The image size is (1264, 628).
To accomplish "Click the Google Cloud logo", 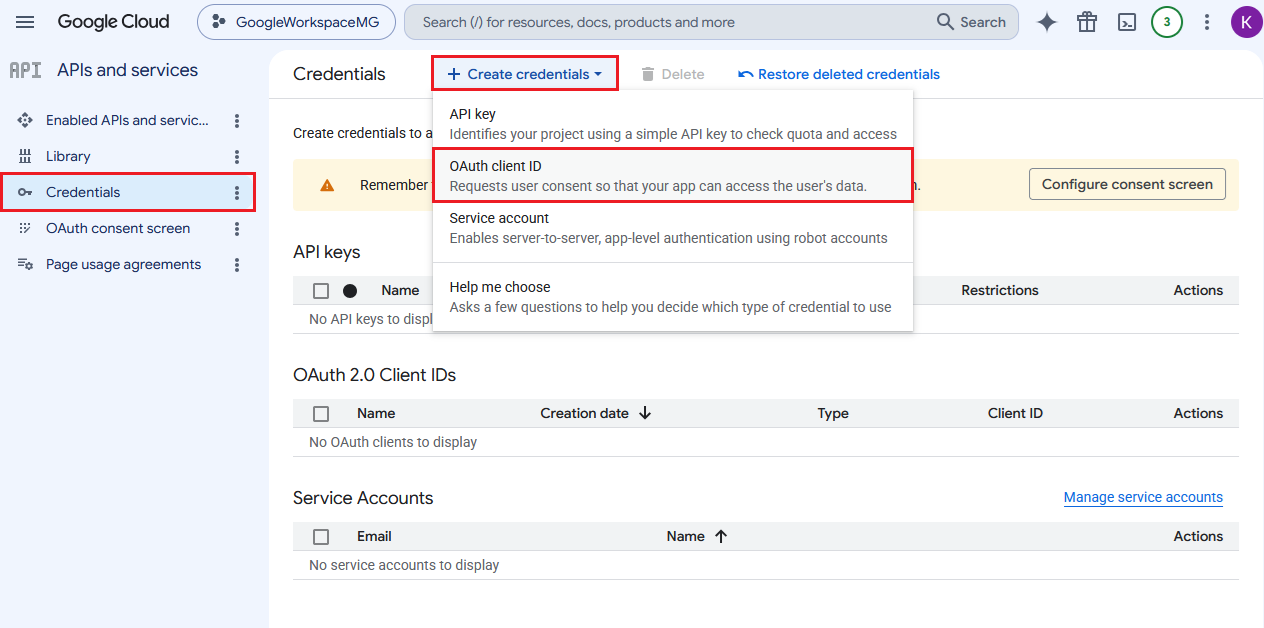I will 113,22.
